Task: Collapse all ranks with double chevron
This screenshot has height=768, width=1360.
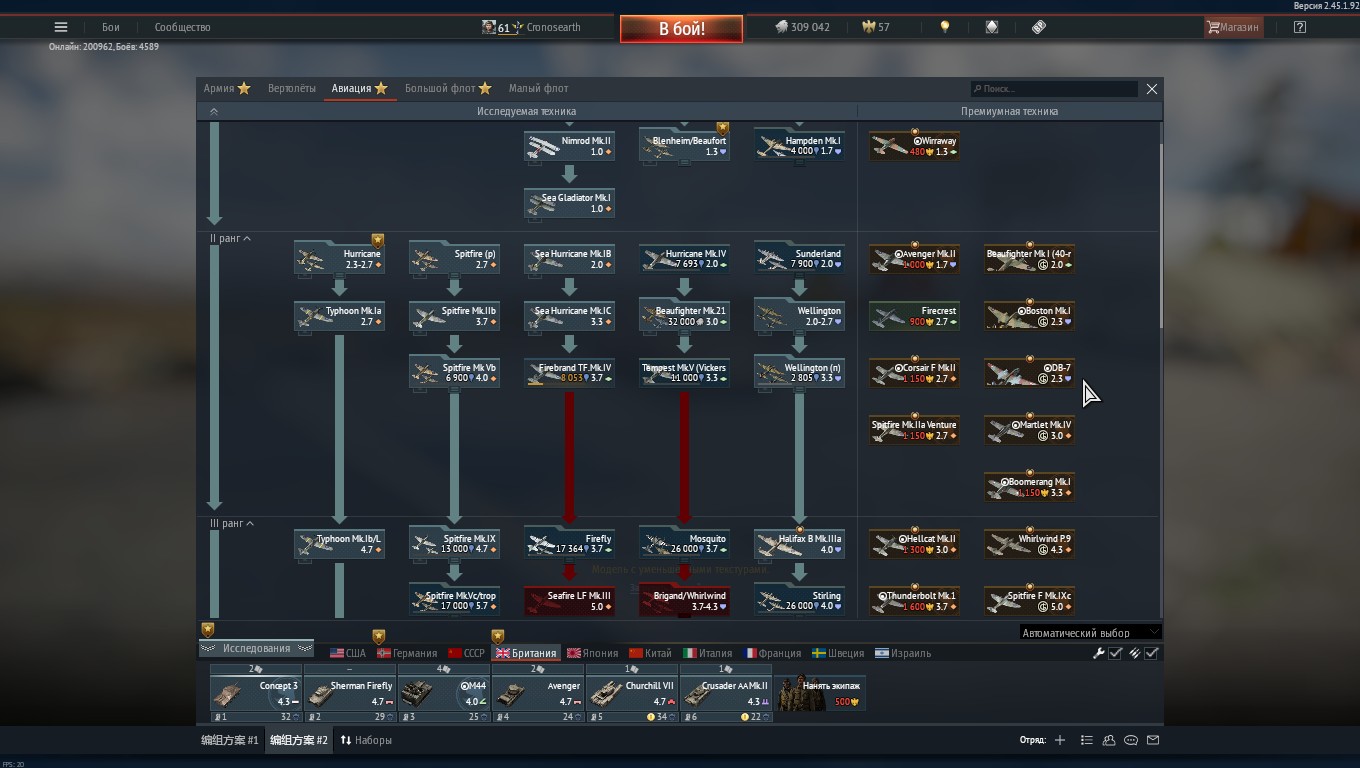Action: [213, 111]
